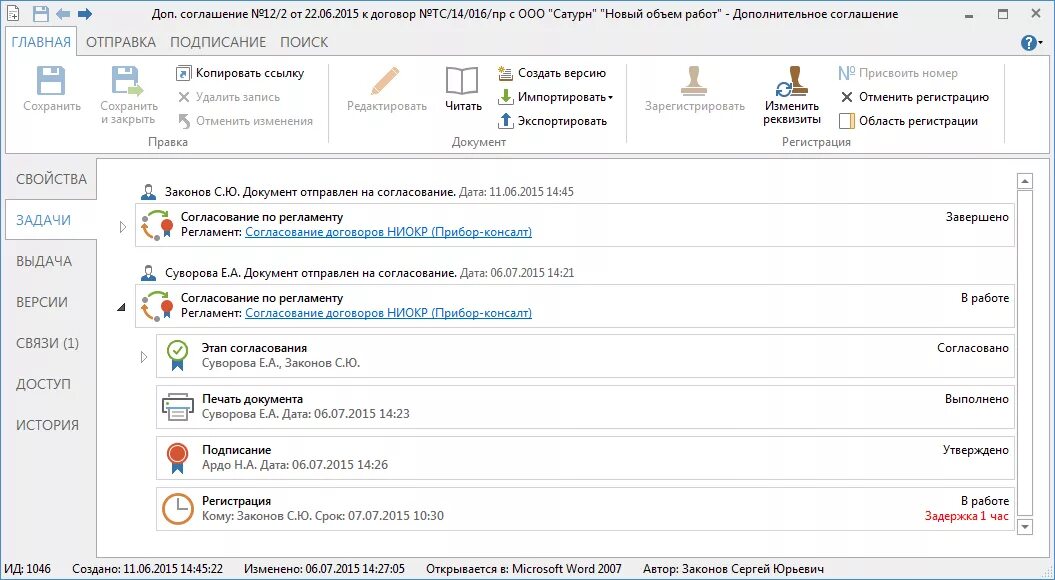Click Отменить изменения

tap(245, 121)
